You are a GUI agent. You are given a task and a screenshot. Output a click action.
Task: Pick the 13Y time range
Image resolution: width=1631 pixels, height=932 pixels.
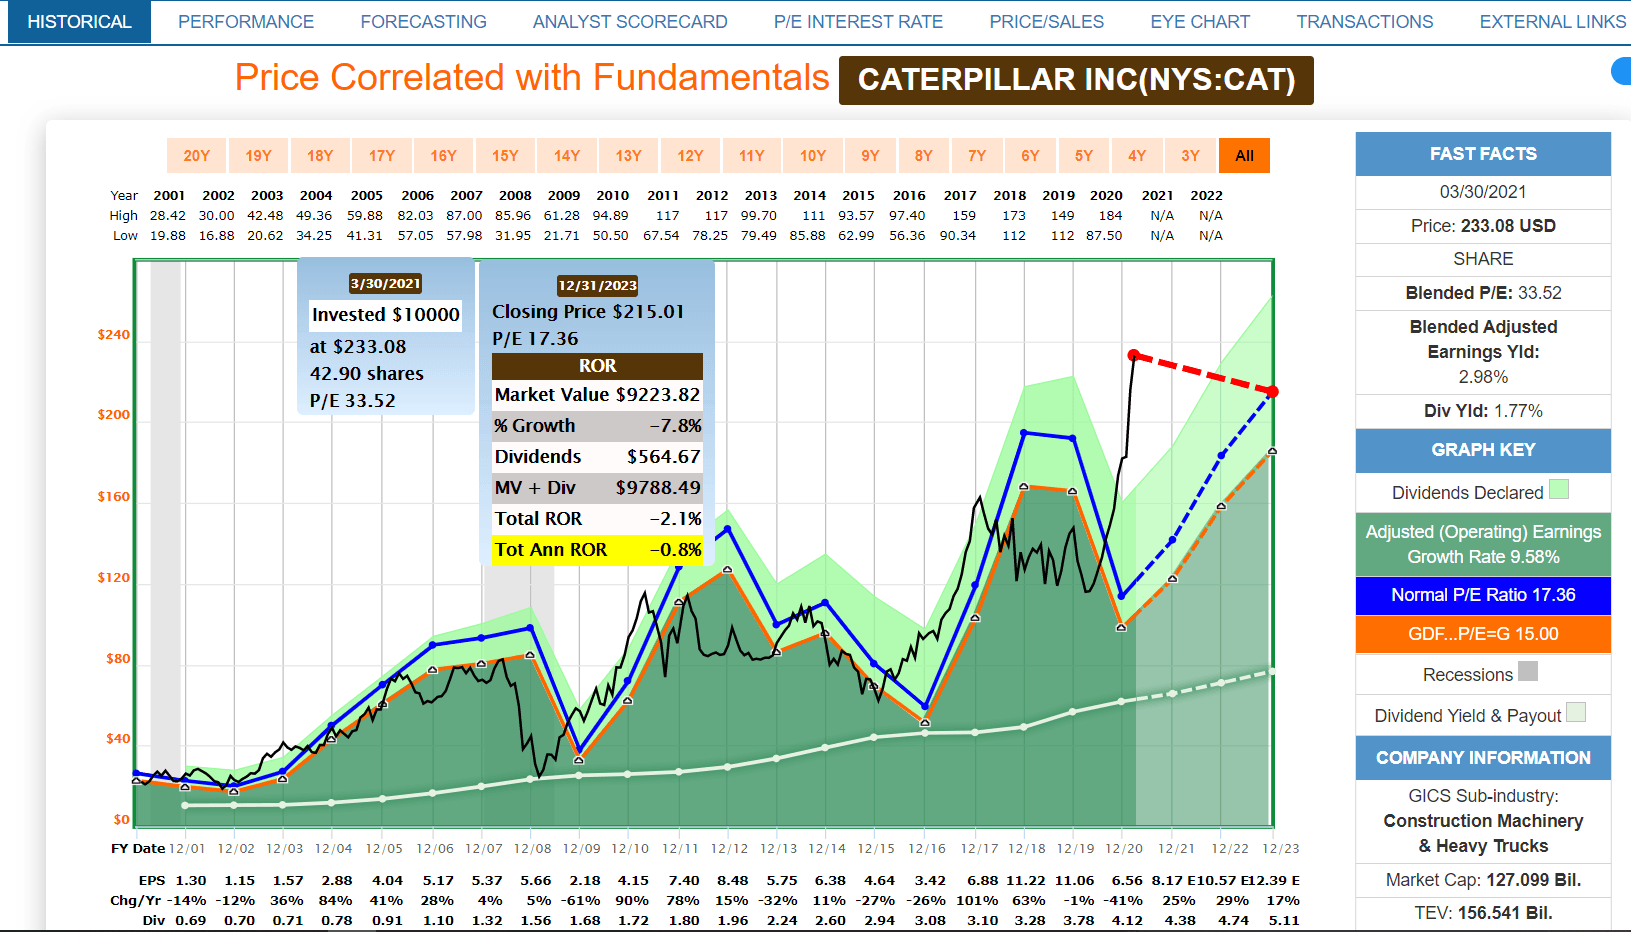click(x=628, y=156)
